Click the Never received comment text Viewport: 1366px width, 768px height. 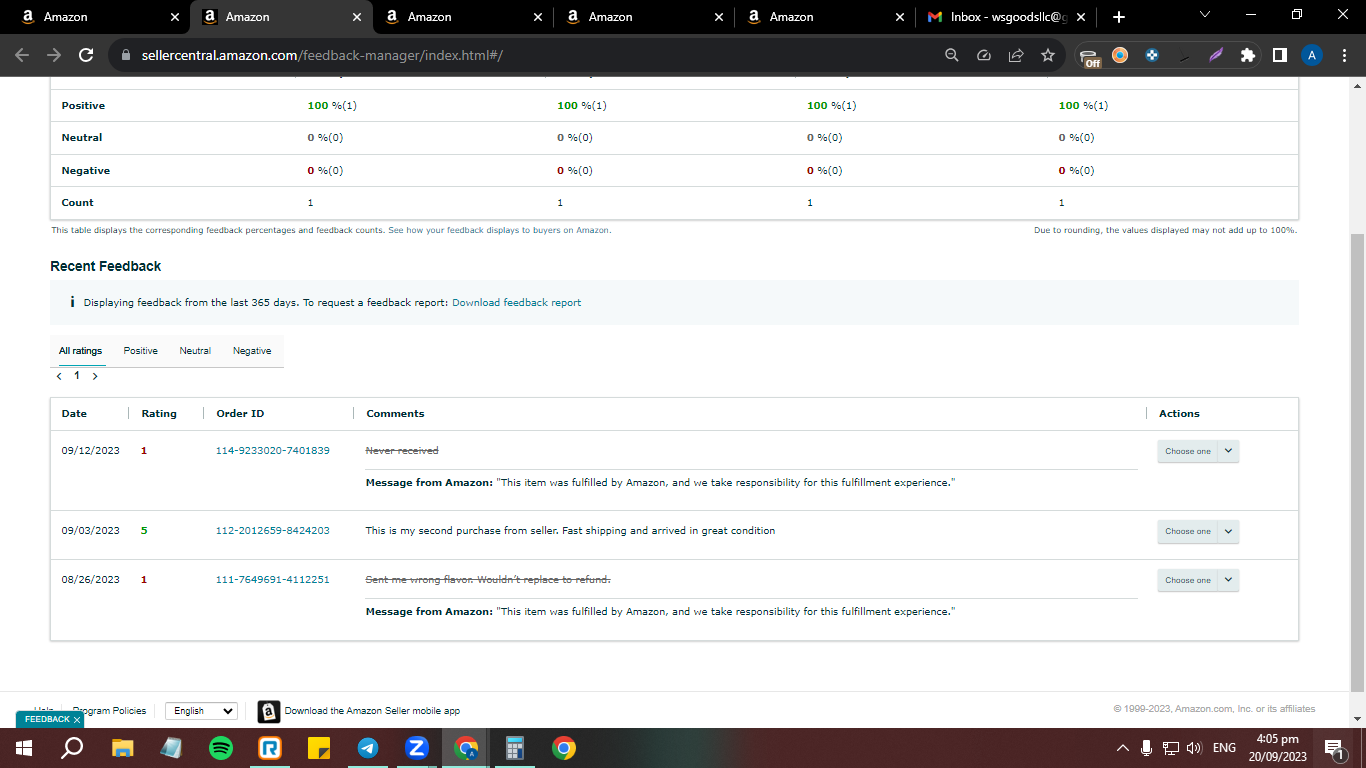pyautogui.click(x=402, y=451)
